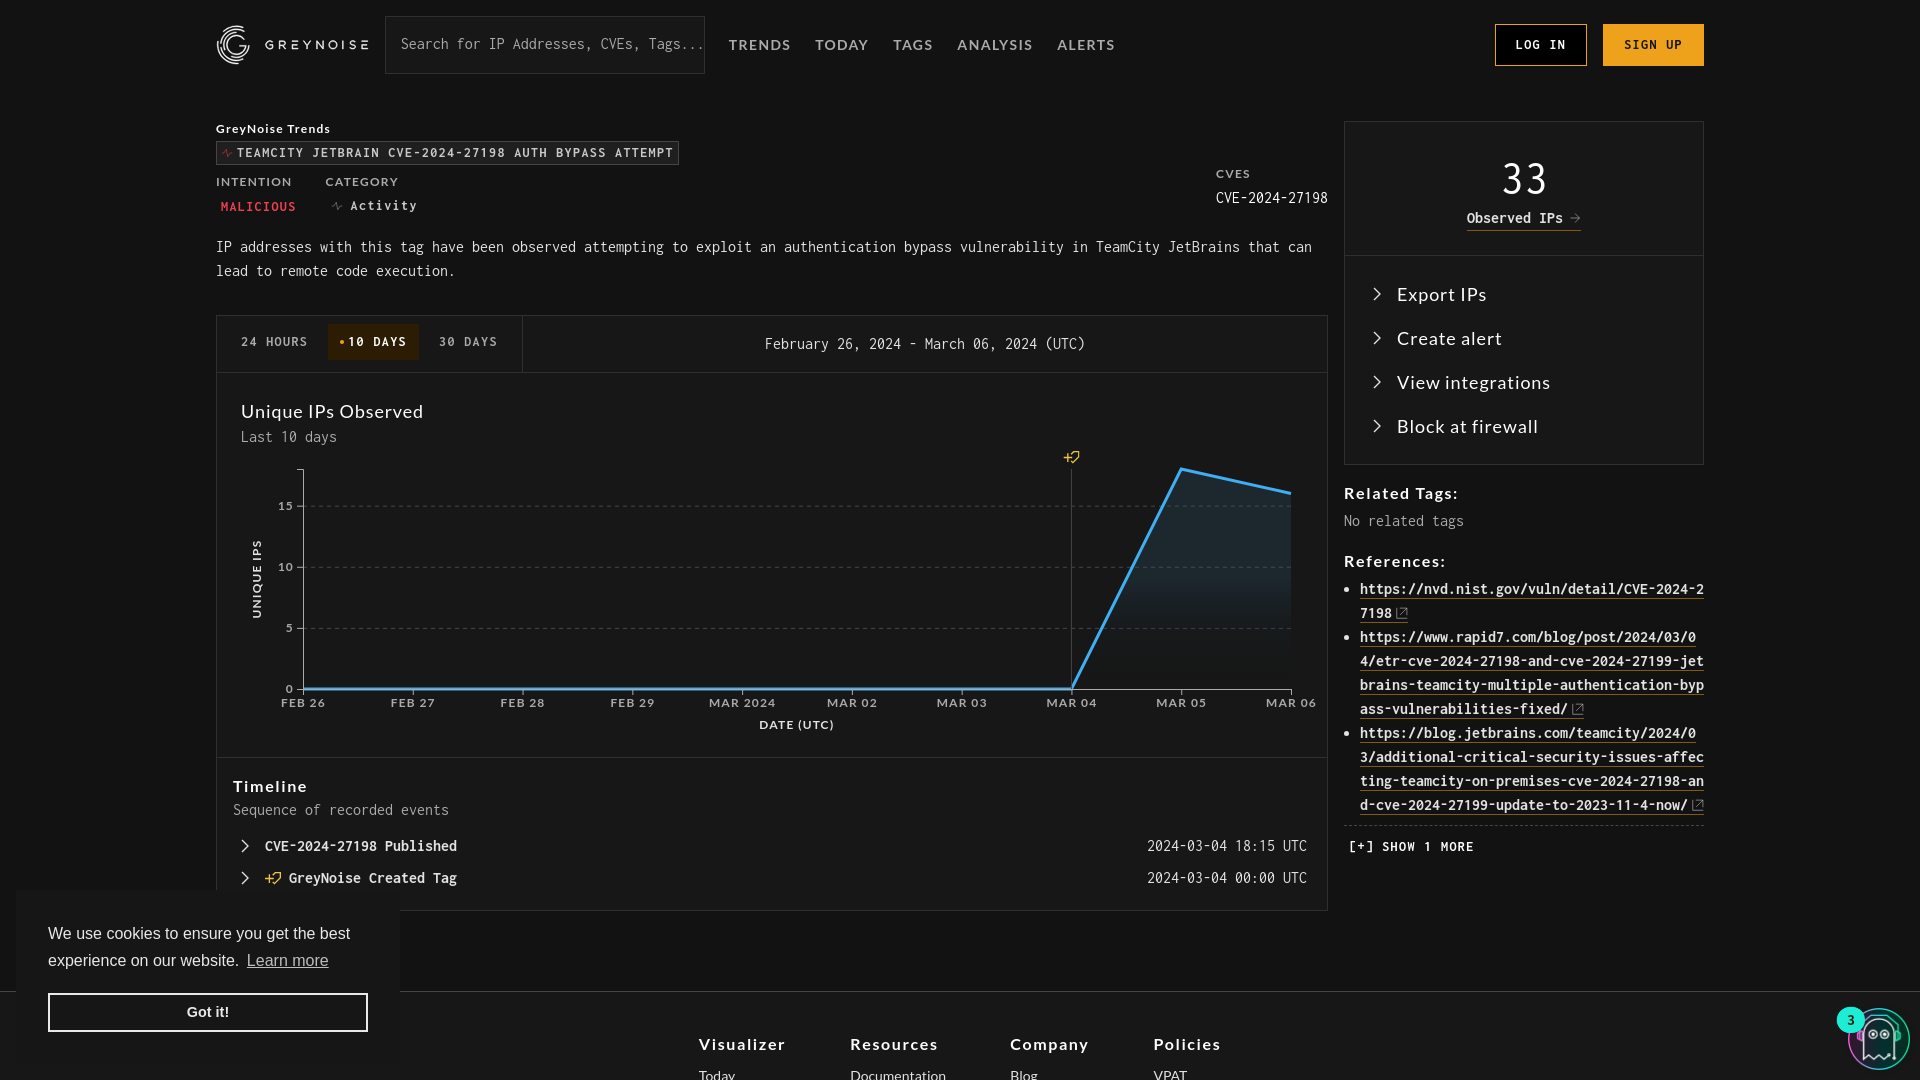The width and height of the screenshot is (1920, 1080).
Task: Open the rapid7.com blog reference link
Action: tap(1531, 673)
